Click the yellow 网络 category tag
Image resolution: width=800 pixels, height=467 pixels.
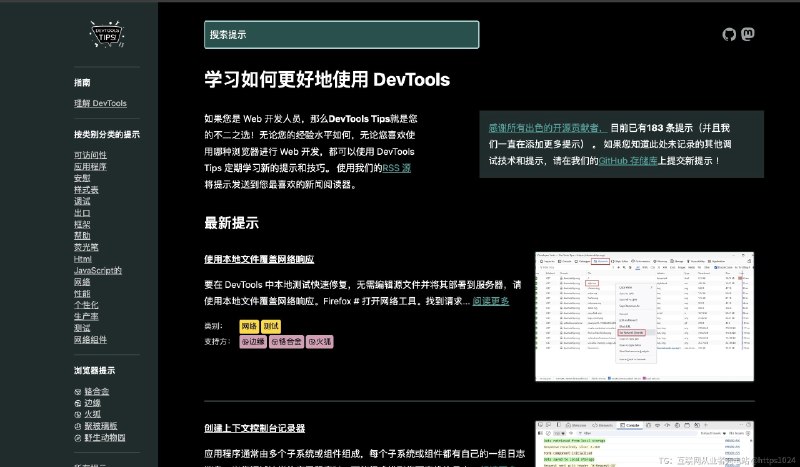(x=249, y=326)
